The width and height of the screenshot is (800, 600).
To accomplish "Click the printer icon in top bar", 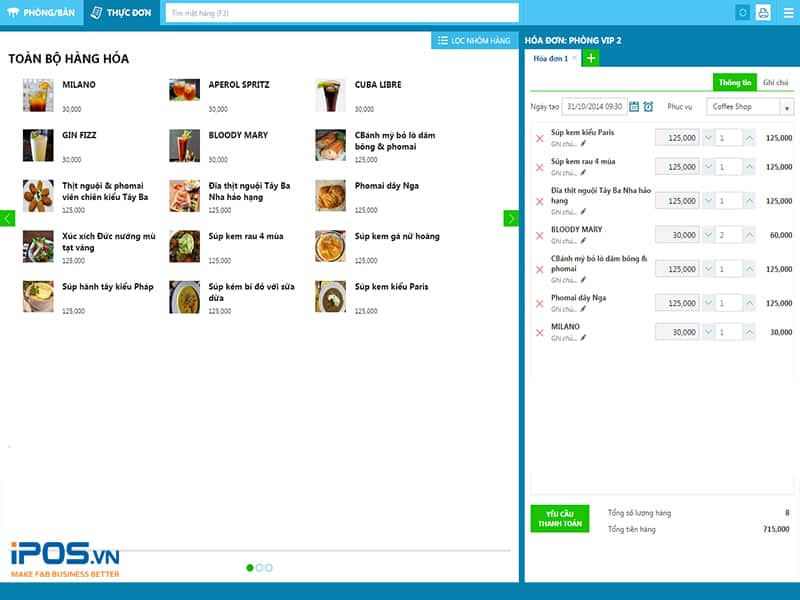I will click(763, 13).
